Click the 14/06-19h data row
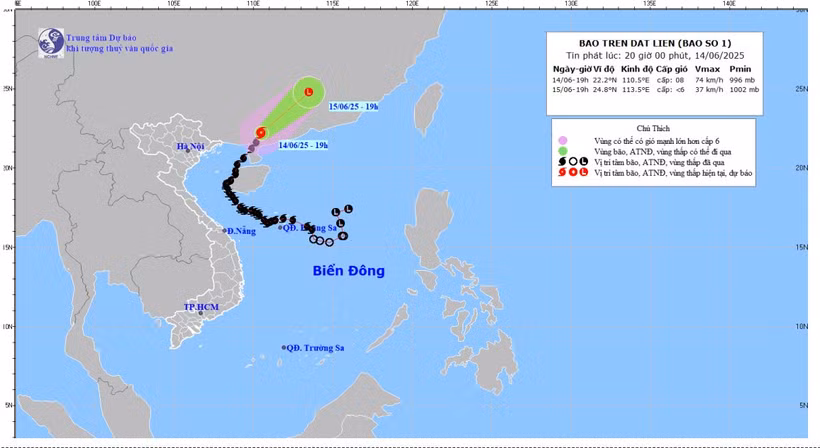This screenshot has height=448, width=820. pos(655,79)
